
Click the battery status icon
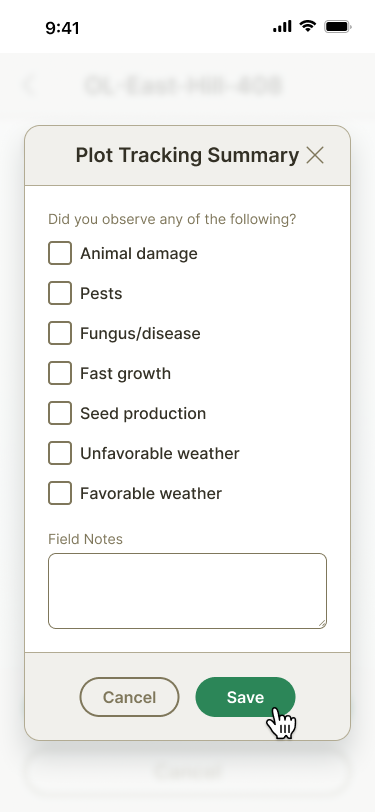tap(338, 26)
